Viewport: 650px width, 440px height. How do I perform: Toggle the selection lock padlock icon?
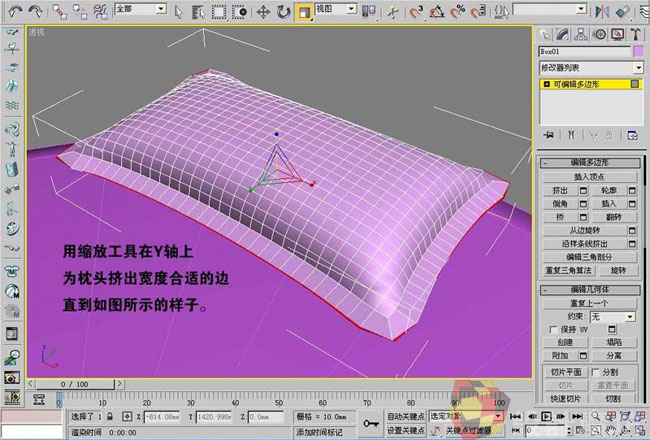pyautogui.click(x=110, y=416)
